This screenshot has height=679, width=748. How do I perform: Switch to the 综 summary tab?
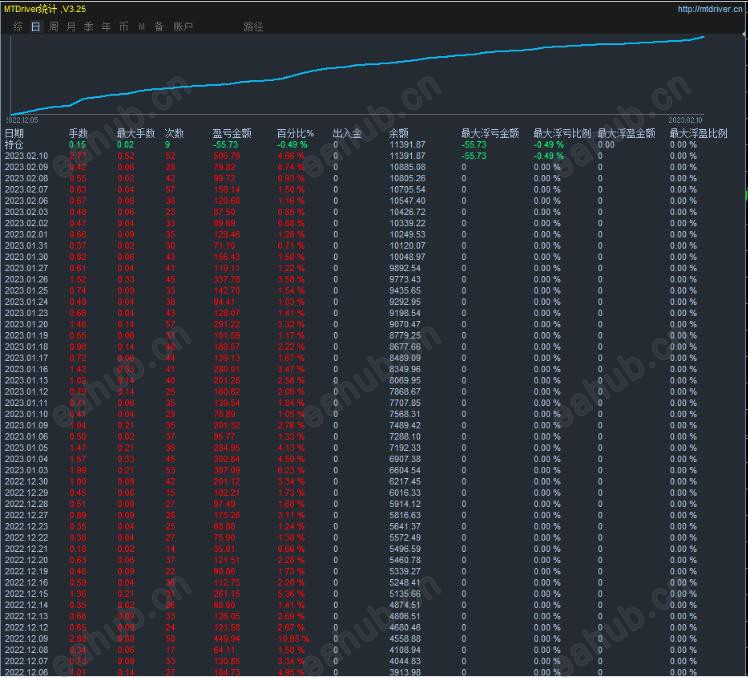[18, 27]
